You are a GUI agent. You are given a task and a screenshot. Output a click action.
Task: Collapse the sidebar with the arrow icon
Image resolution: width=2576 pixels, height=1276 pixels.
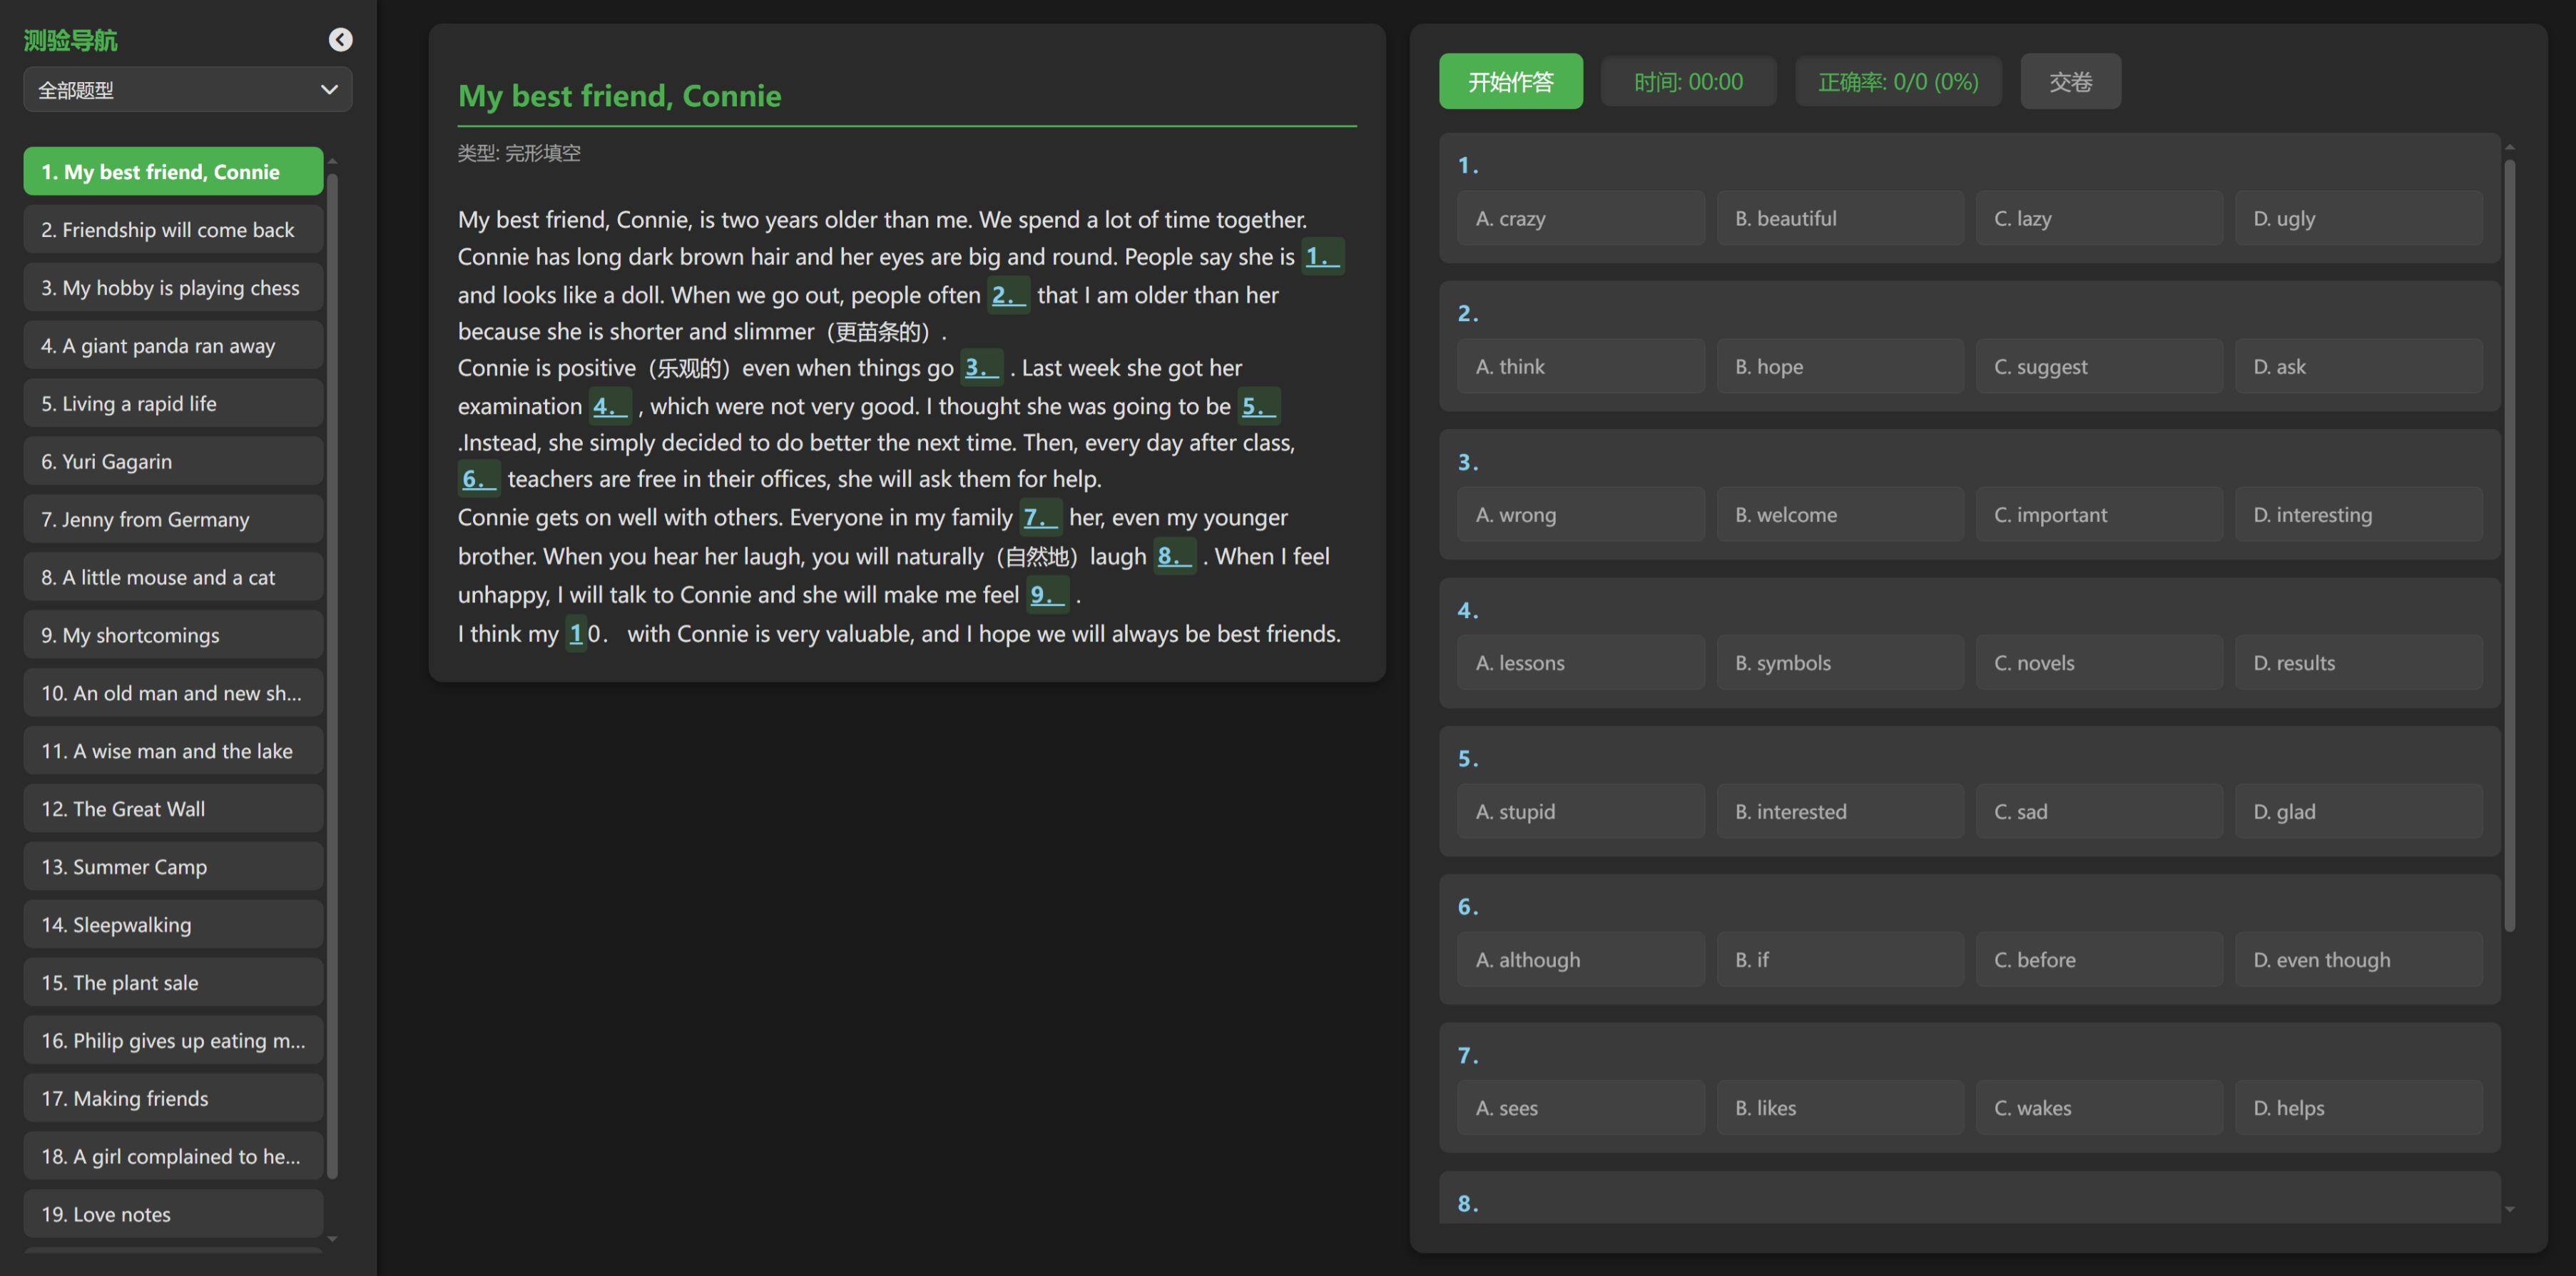340,39
